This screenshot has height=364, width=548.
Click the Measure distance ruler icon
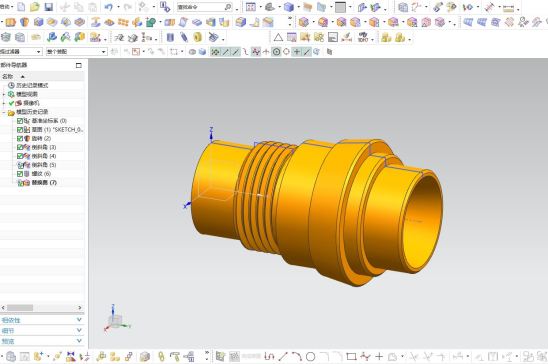(x=509, y=8)
